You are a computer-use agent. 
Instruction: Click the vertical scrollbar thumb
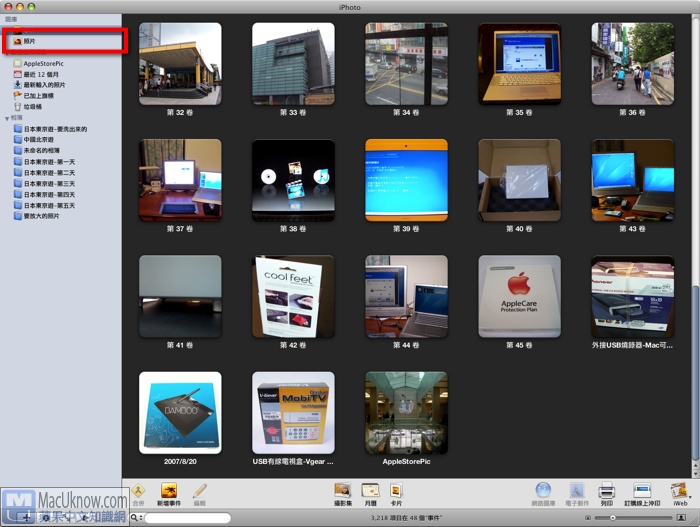point(696,373)
